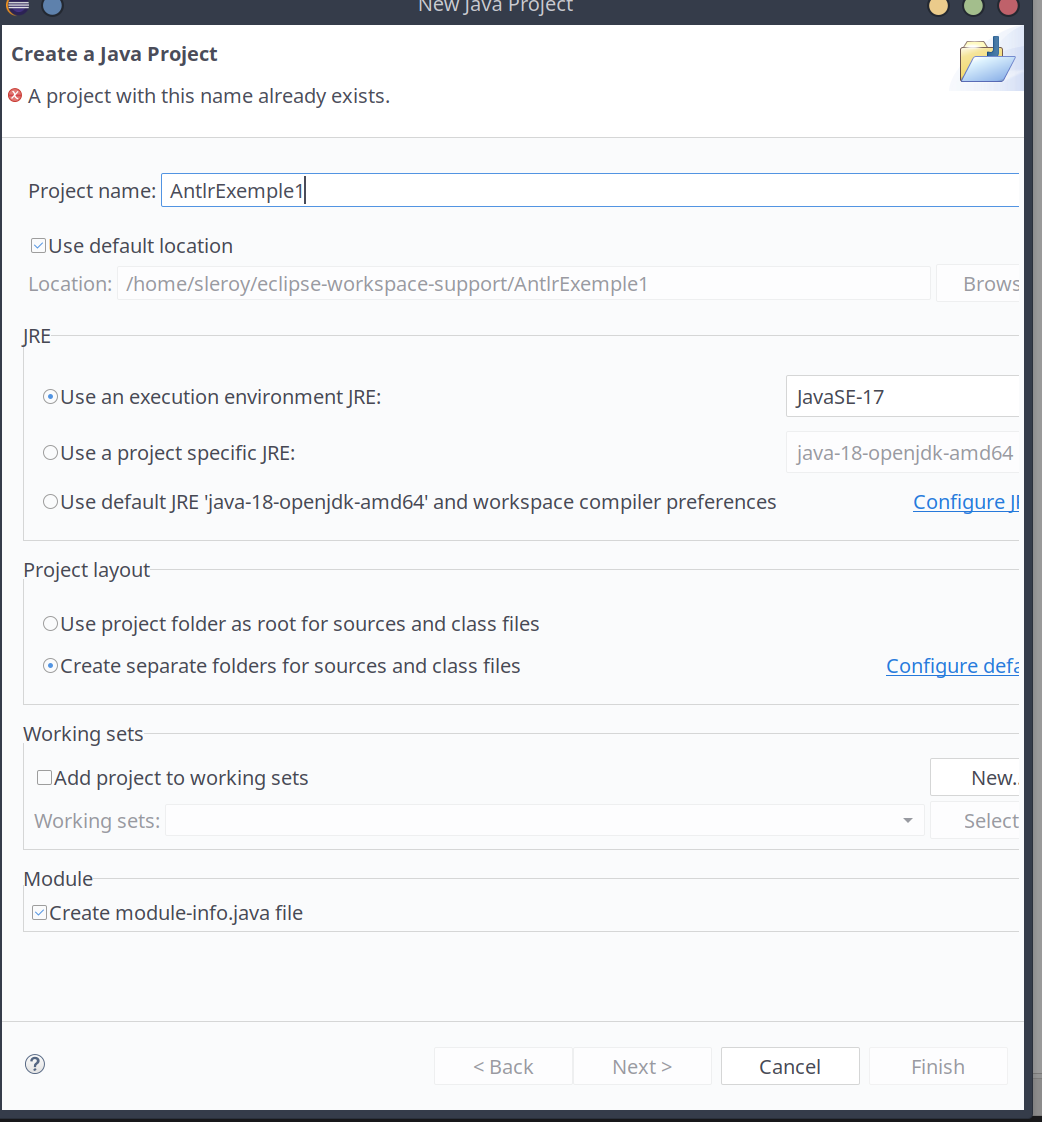The height and width of the screenshot is (1122, 1042).
Task: Uncheck the Use default location checkbox
Action: click(x=39, y=246)
